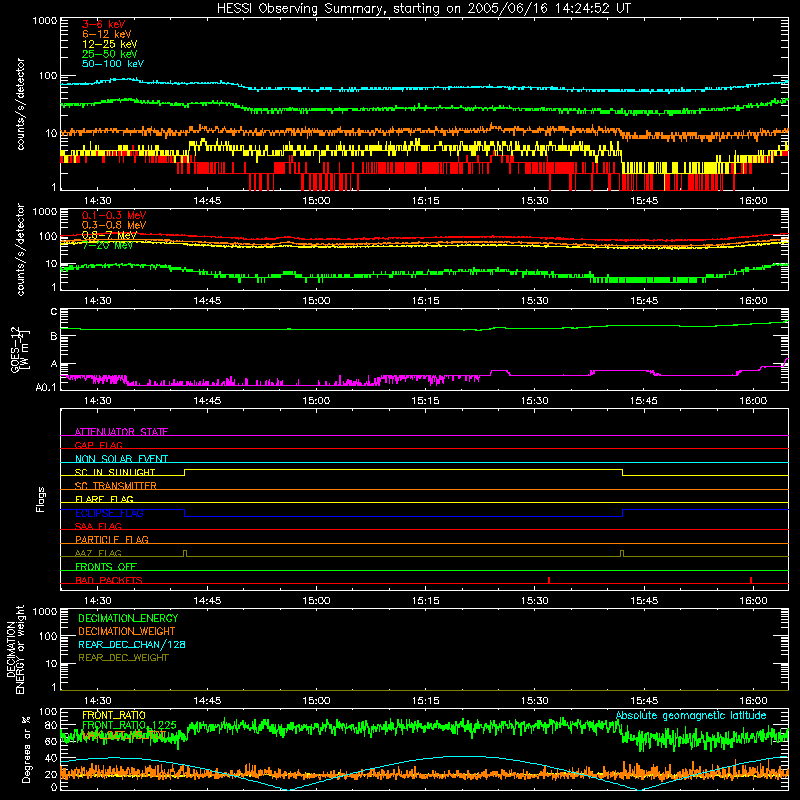Viewport: 800px width, 800px height.
Task: Pick the ATTENUATOR_STATE flag label
Action: coord(121,432)
